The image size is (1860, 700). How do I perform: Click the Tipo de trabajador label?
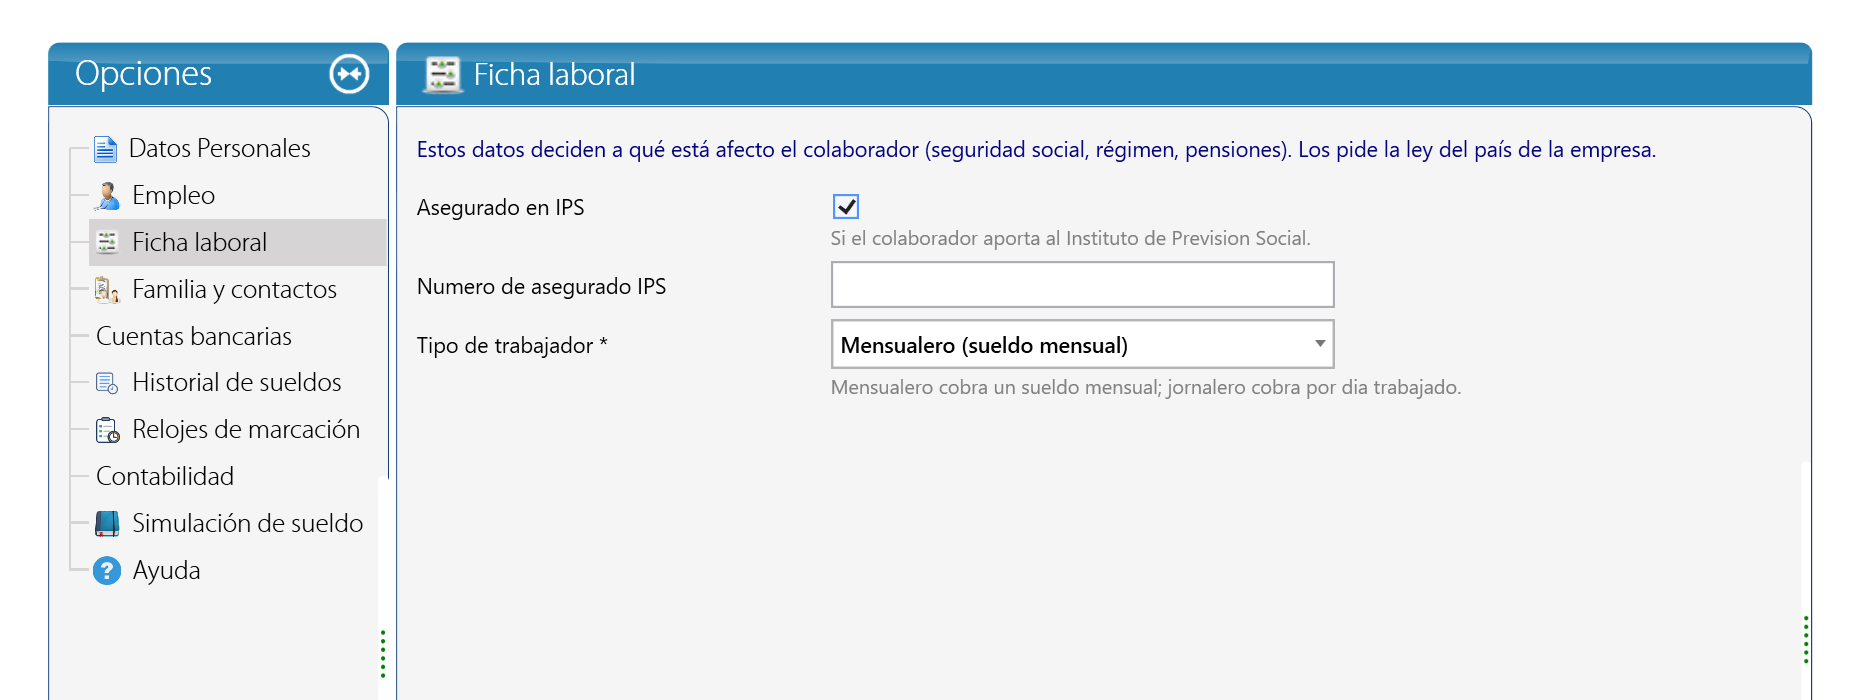pyautogui.click(x=512, y=345)
